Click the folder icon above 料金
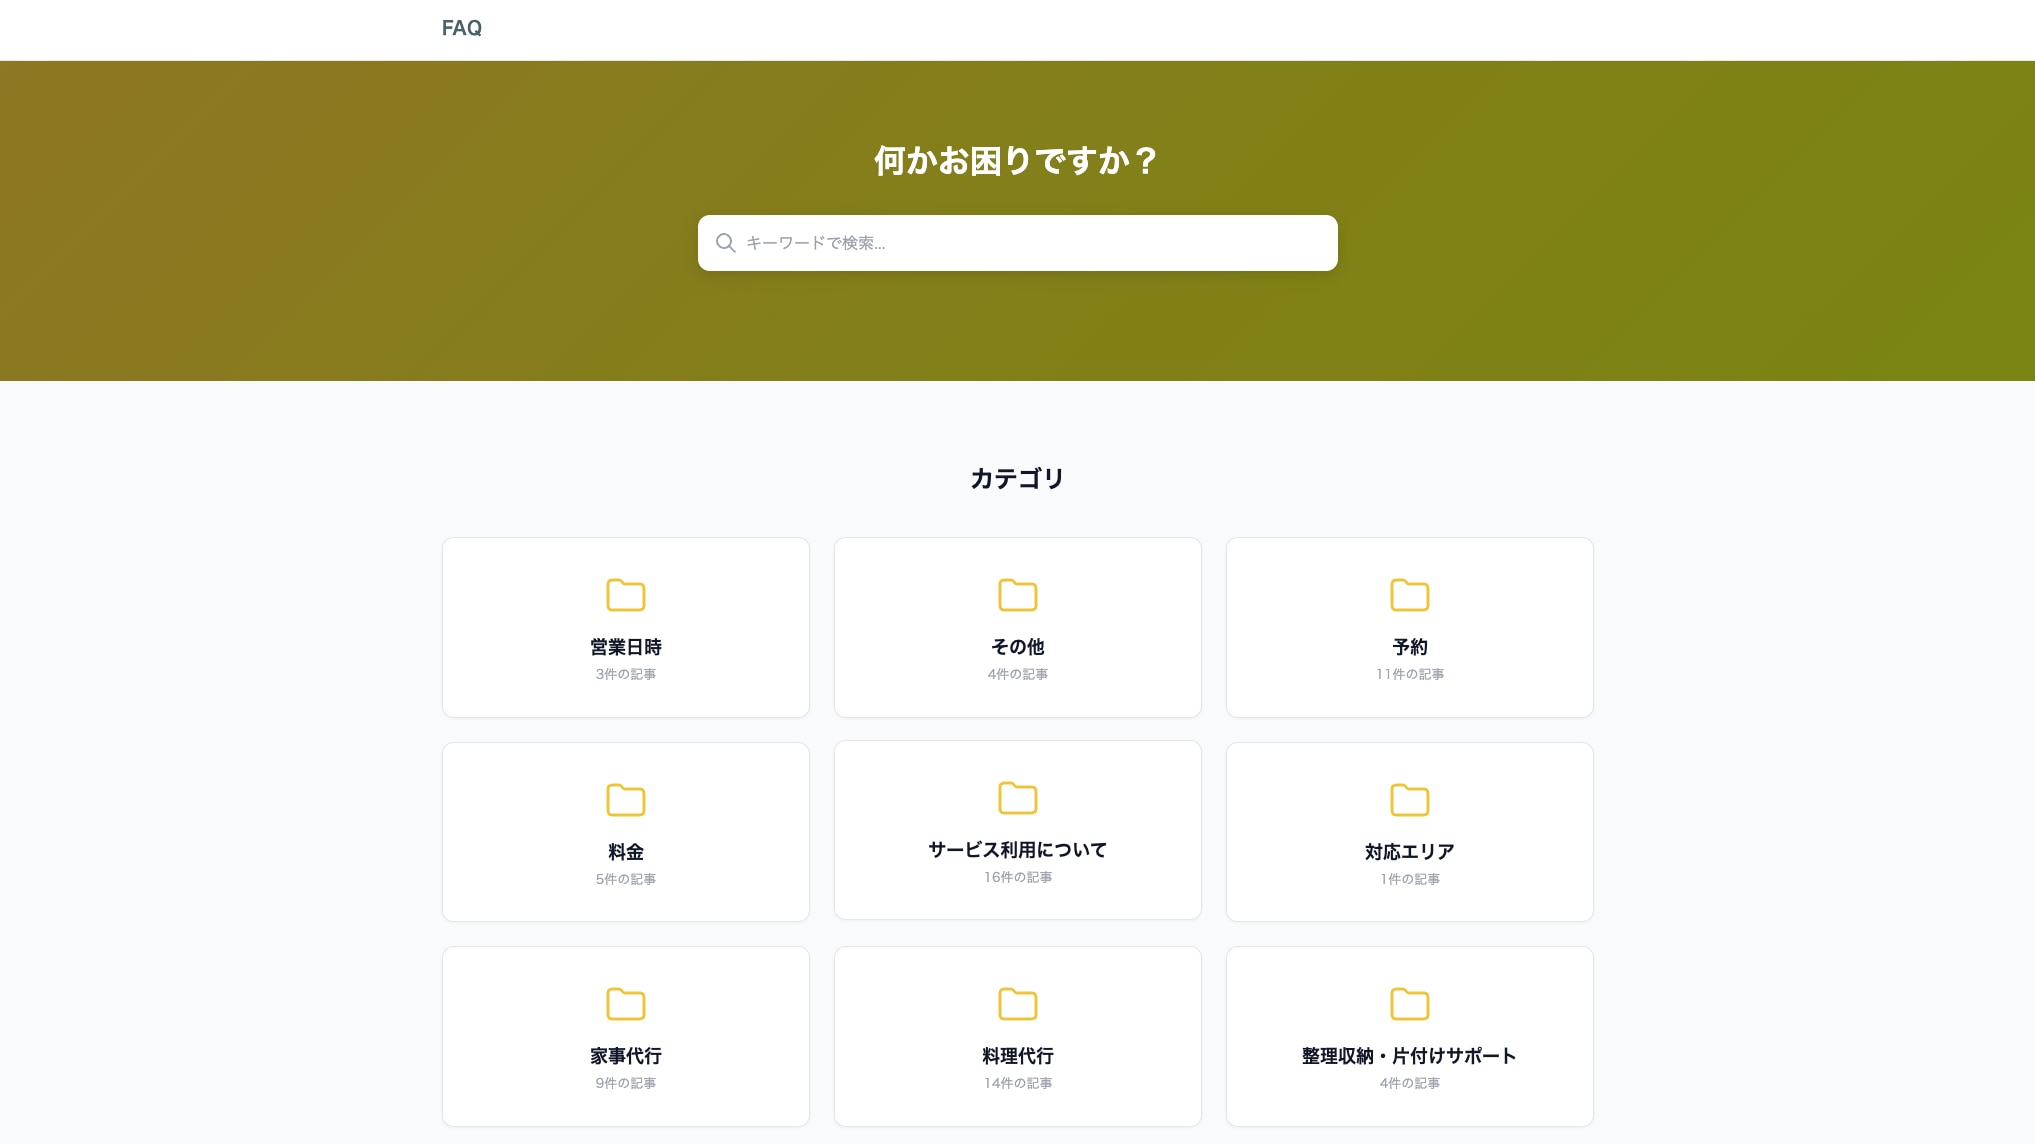The height and width of the screenshot is (1144, 2035). point(625,800)
